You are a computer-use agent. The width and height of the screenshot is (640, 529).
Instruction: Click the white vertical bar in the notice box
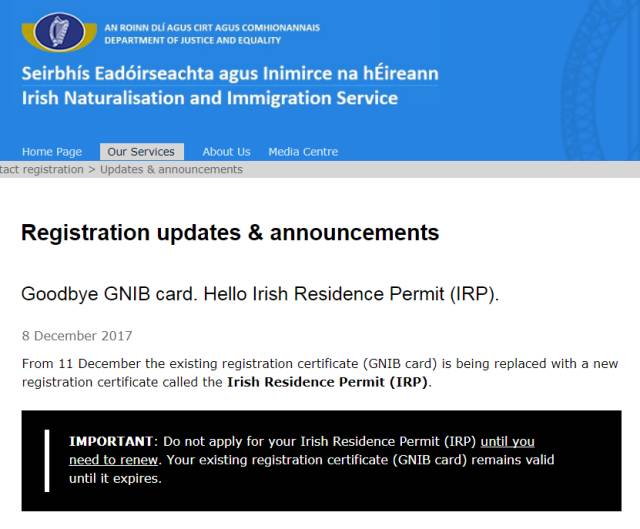(x=46, y=460)
